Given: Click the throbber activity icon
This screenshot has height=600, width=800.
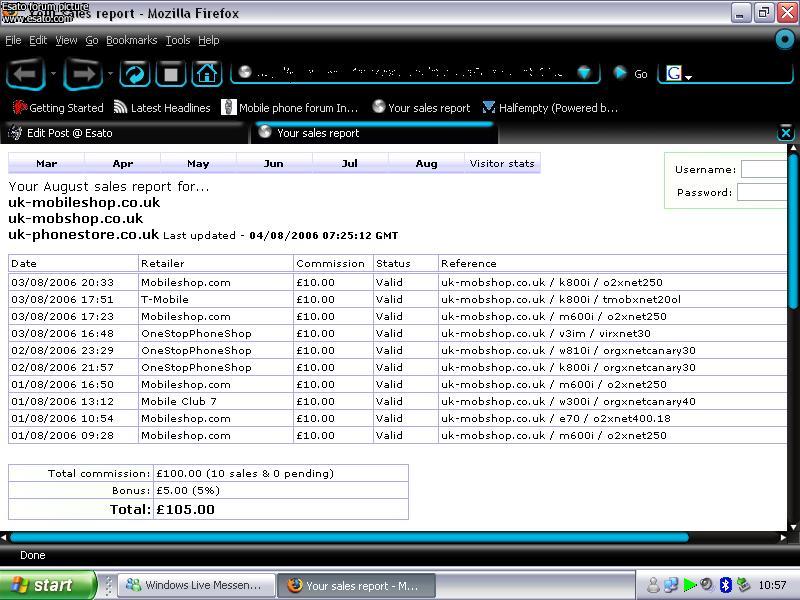Looking at the screenshot, I should click(785, 39).
